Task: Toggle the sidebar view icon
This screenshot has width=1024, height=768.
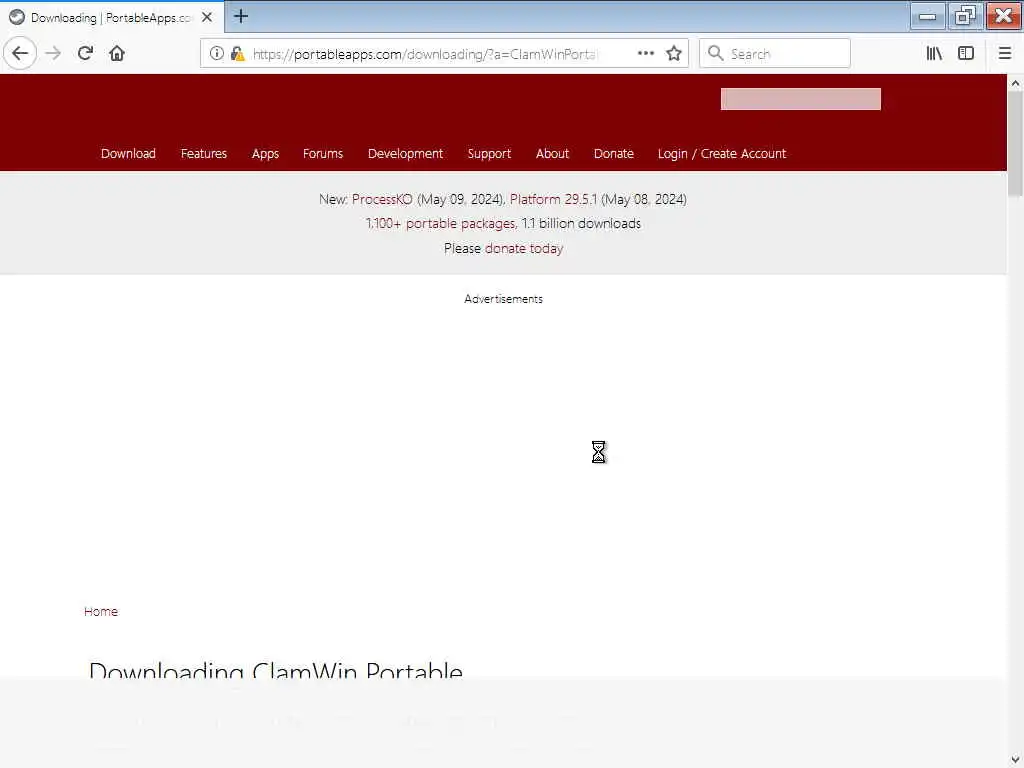Action: click(x=966, y=54)
